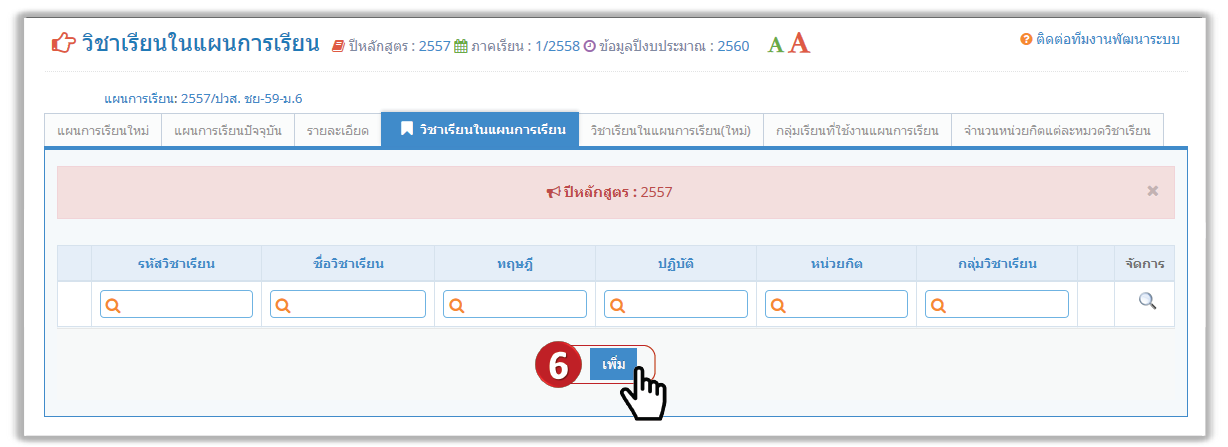The width and height of the screenshot is (1228, 447).
Task: Click the large red A font-size icon
Action: [x=798, y=44]
